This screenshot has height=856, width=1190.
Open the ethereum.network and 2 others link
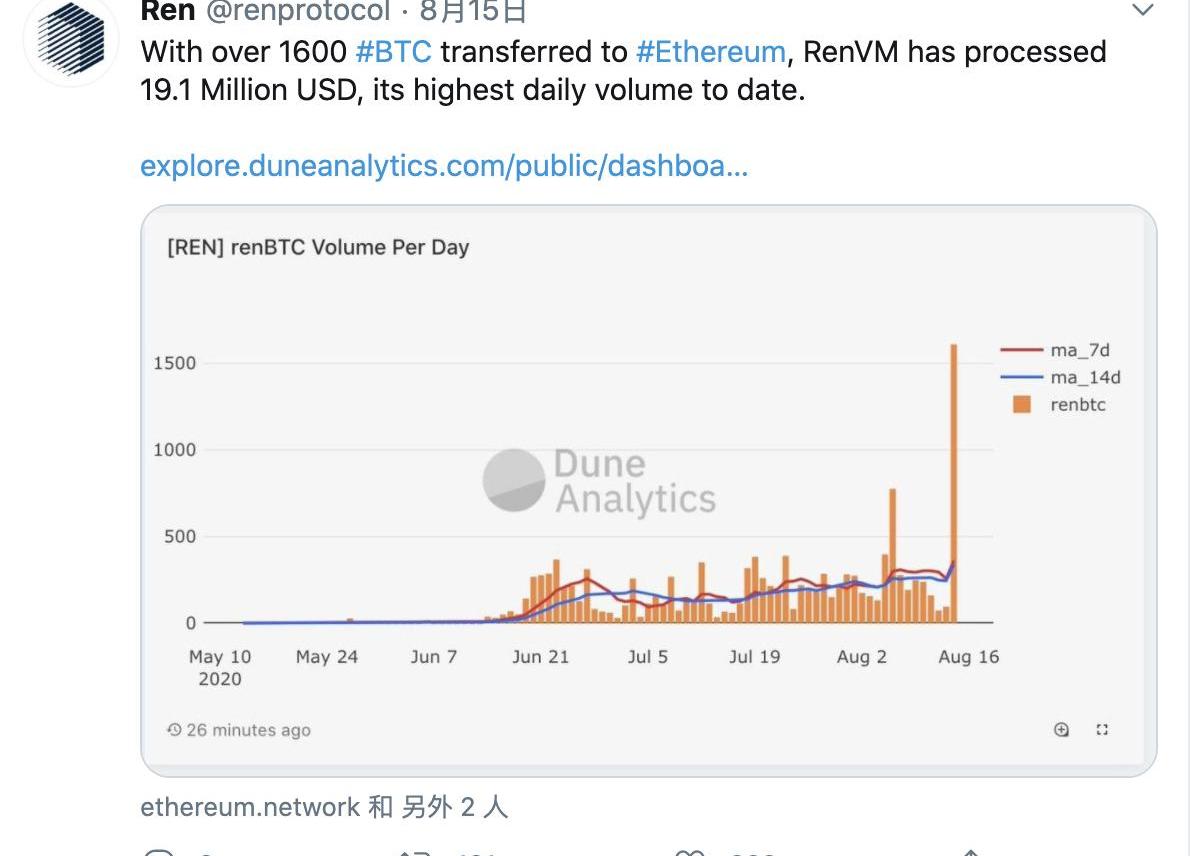324,807
